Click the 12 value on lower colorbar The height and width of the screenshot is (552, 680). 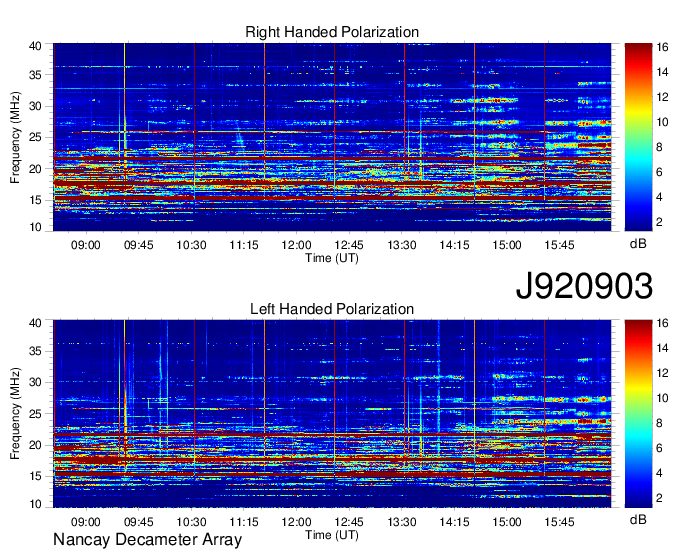662,373
